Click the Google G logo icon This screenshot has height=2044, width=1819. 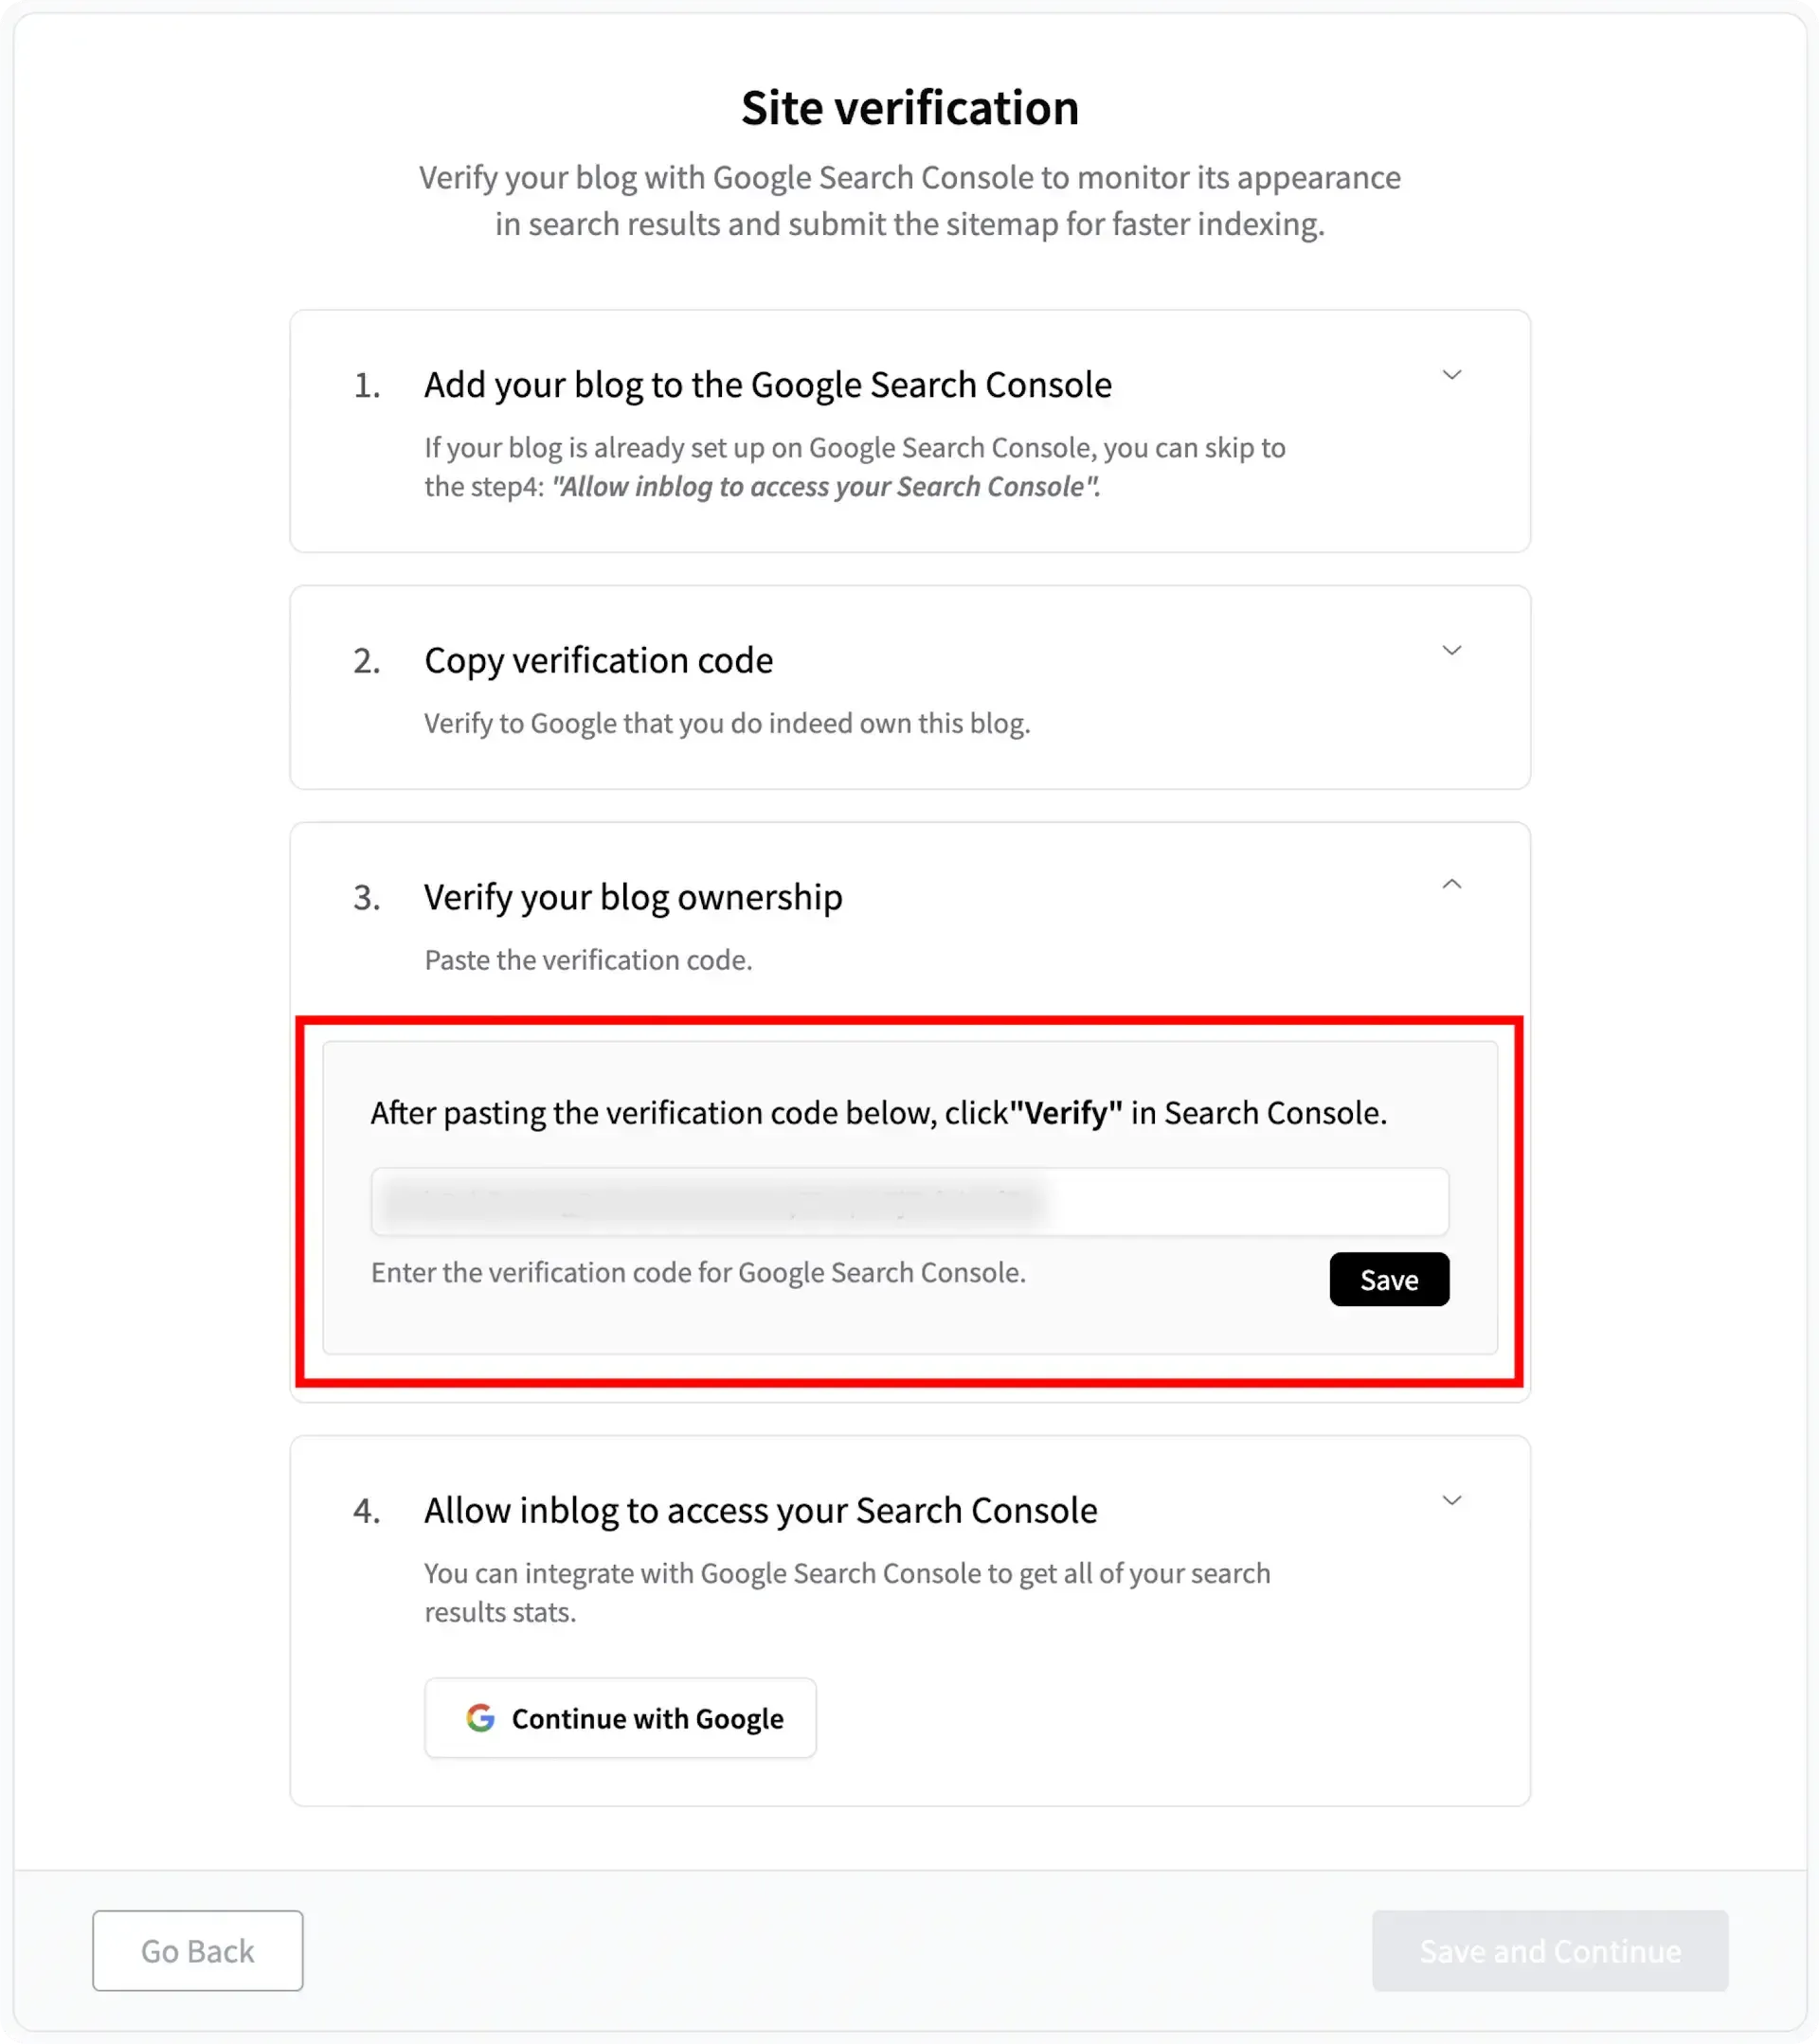(480, 1718)
